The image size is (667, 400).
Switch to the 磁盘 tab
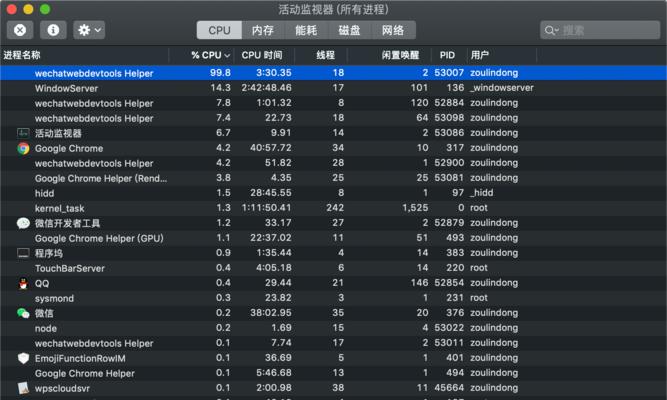(350, 30)
